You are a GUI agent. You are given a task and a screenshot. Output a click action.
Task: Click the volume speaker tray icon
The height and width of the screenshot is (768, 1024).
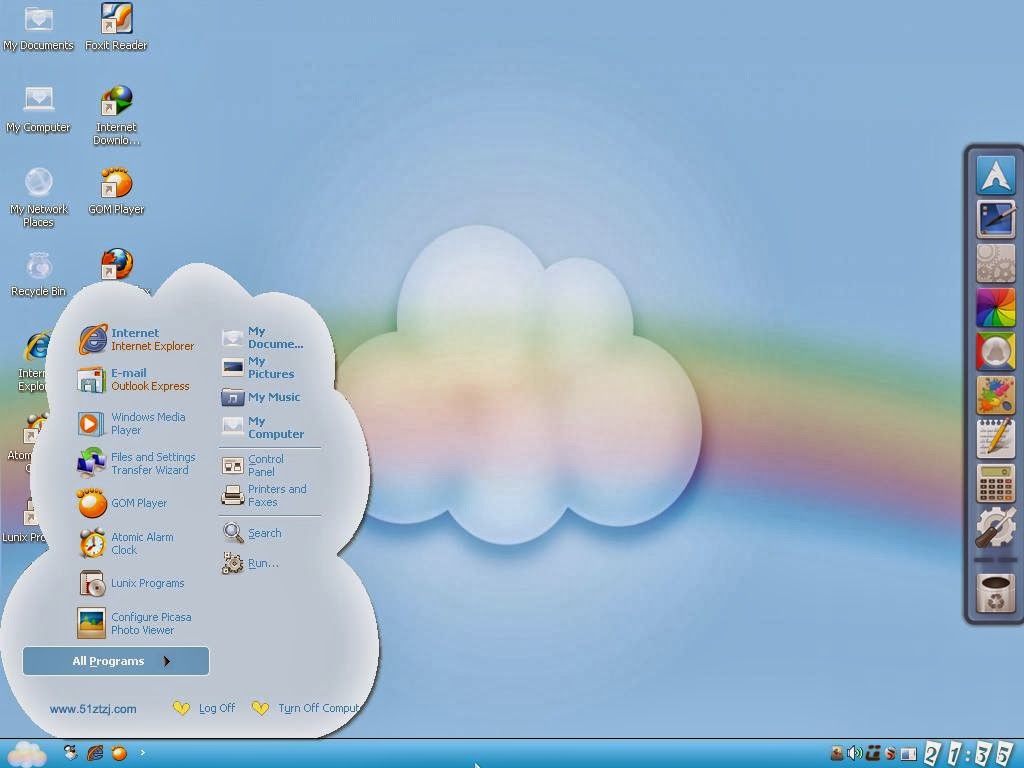[x=854, y=754]
